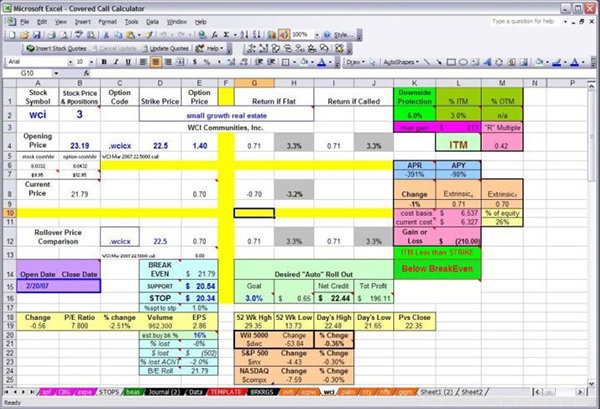The height and width of the screenshot is (409, 600).
Task: Select column G header
Action: pos(254,83)
